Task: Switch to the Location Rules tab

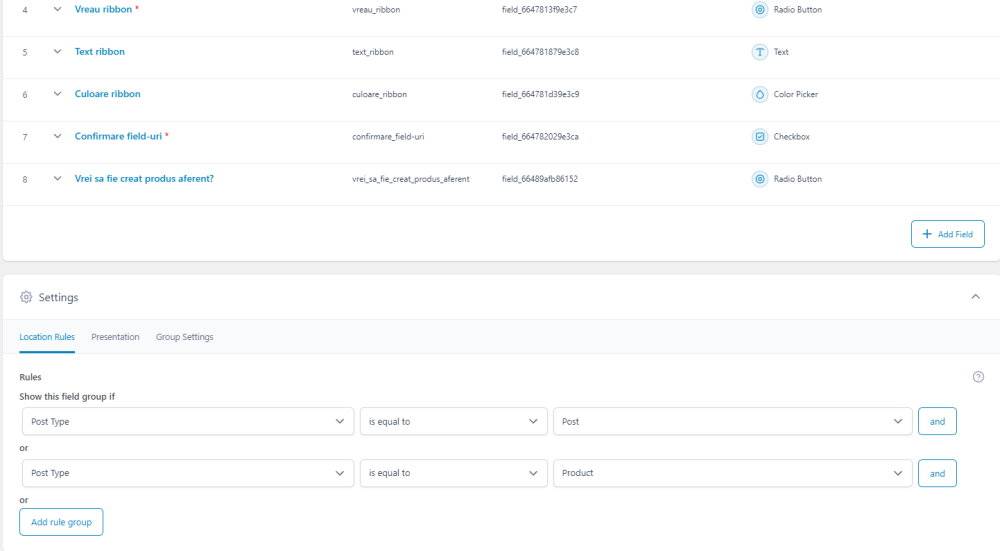Action: click(47, 337)
